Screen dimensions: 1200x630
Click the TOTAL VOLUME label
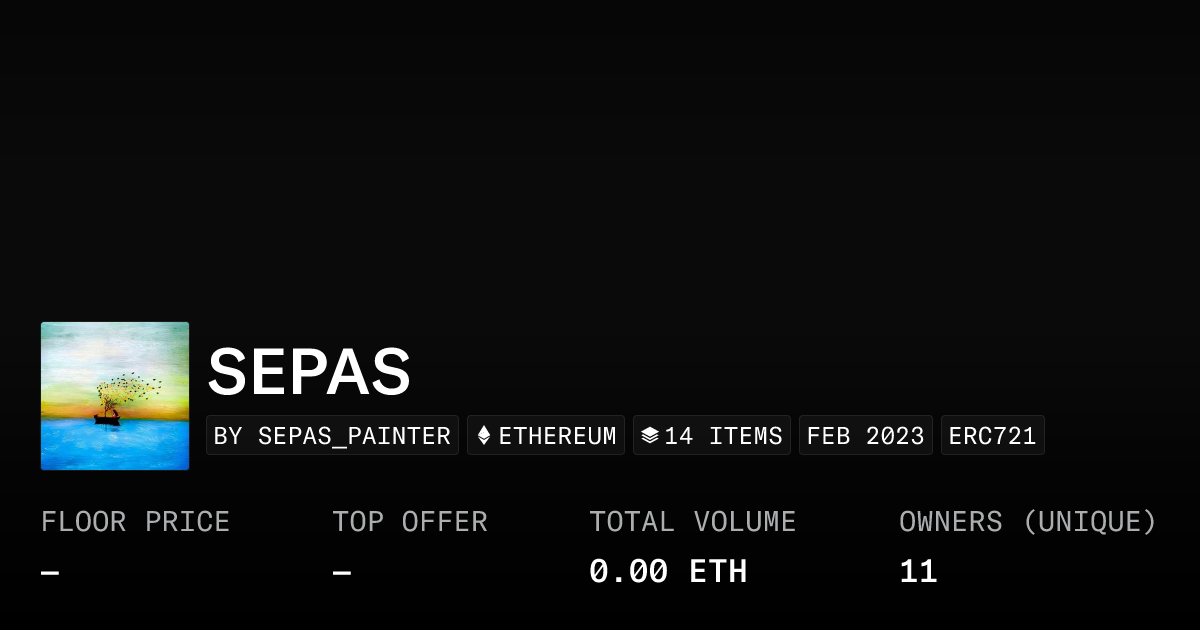tap(692, 522)
